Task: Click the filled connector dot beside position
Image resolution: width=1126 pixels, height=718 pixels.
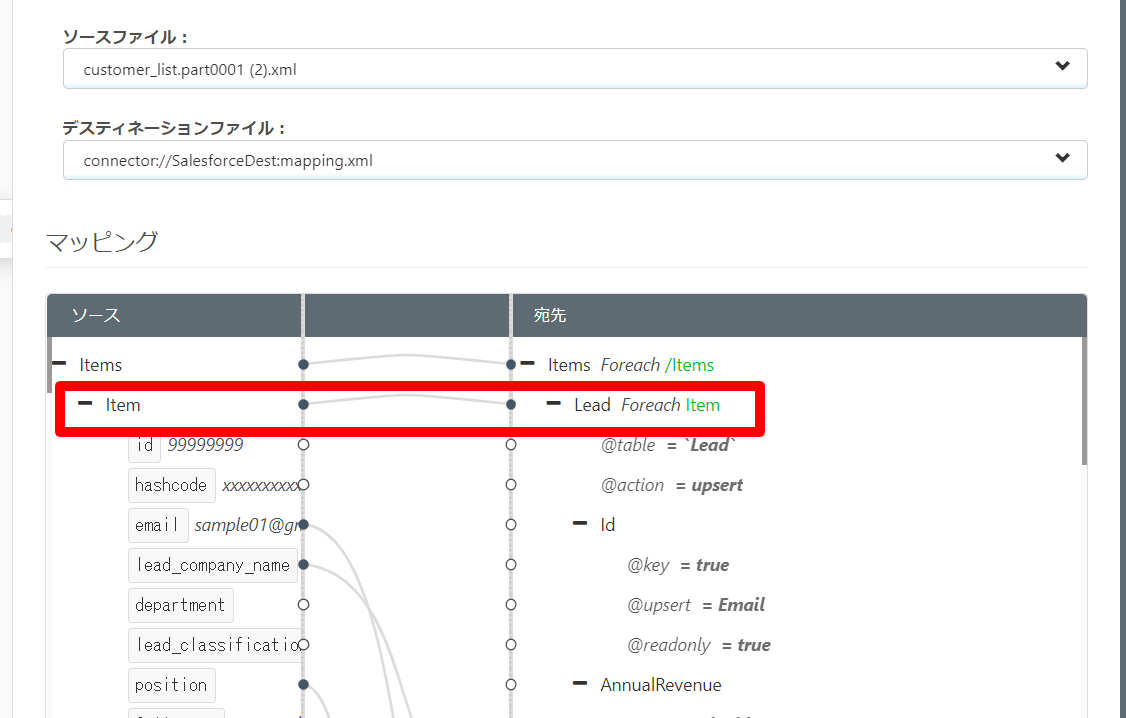Action: coord(304,685)
